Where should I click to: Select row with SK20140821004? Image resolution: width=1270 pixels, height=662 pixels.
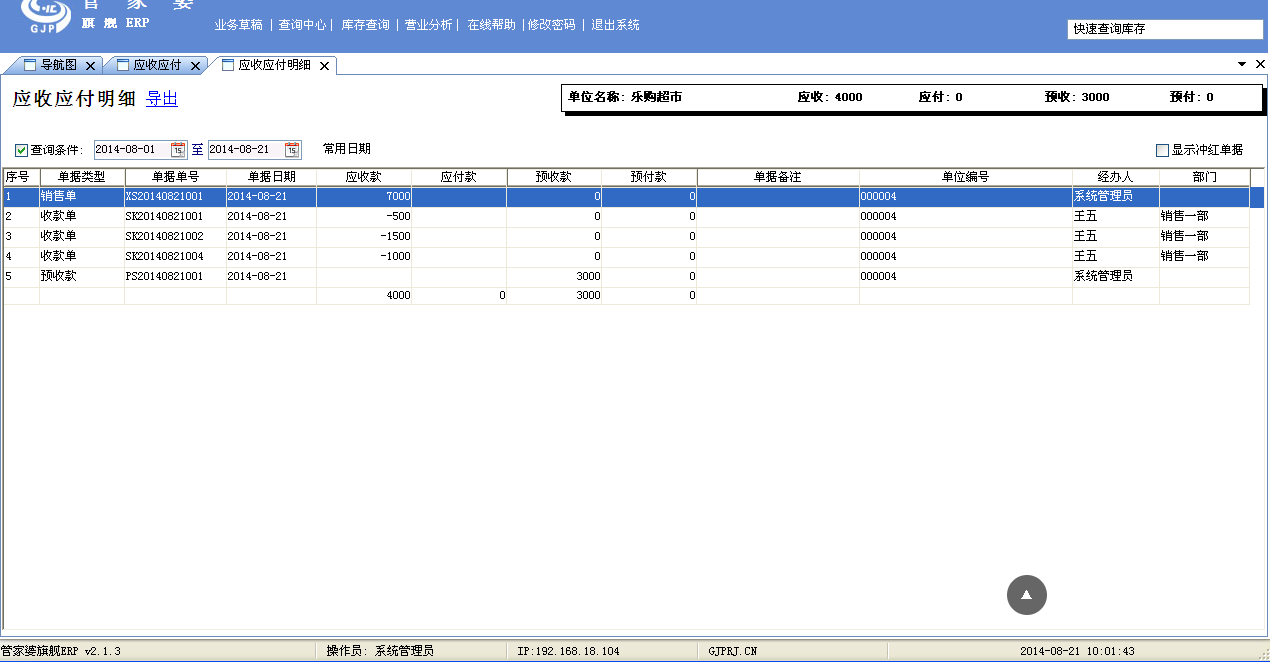coord(627,257)
